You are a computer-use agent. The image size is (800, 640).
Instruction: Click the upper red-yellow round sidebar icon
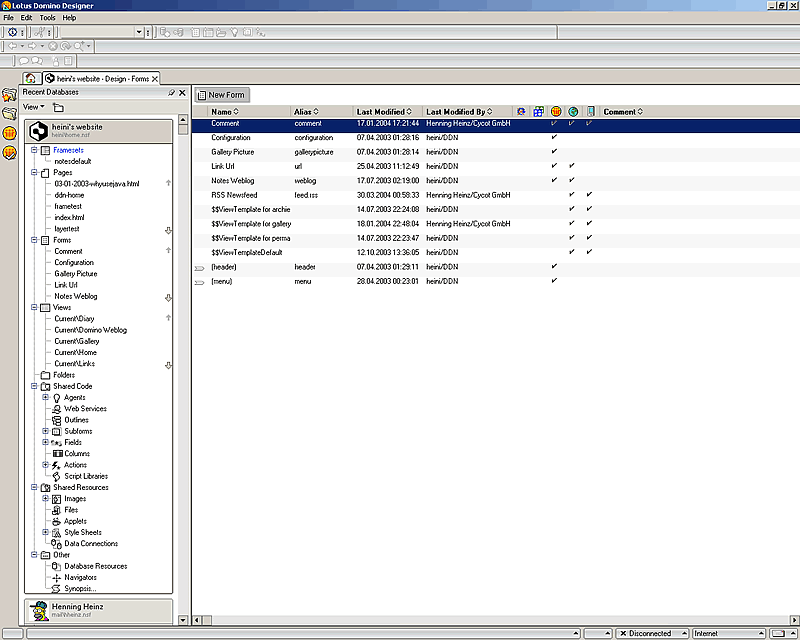(9, 133)
